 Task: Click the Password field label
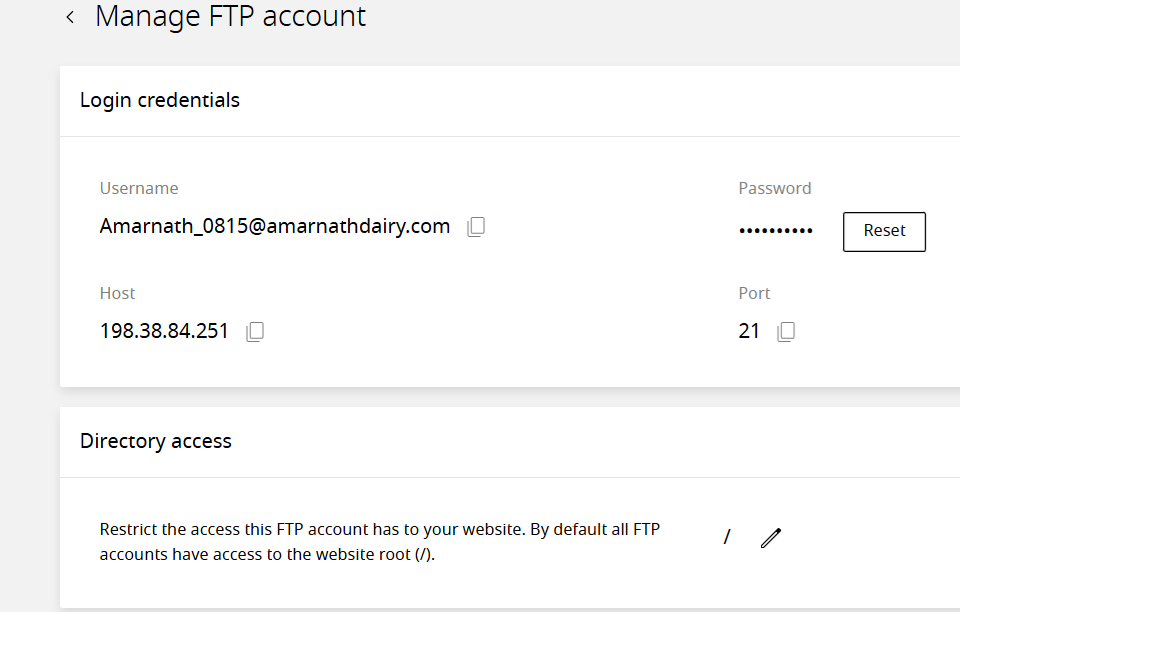pos(775,188)
